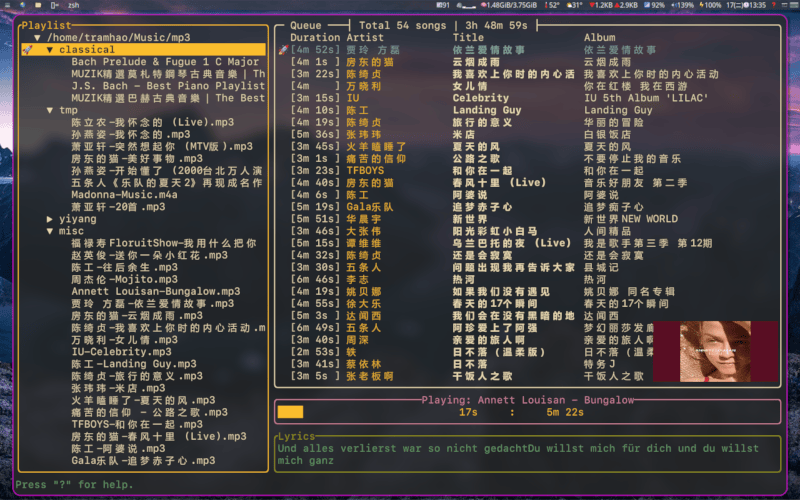Select TFBOYS-和你在一起.mp3 file
This screenshot has height=500, width=800.
(137, 424)
